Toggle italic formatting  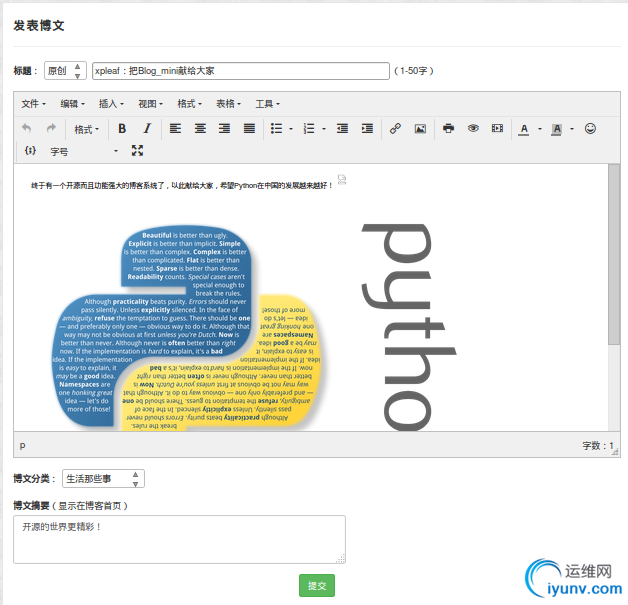coord(147,129)
